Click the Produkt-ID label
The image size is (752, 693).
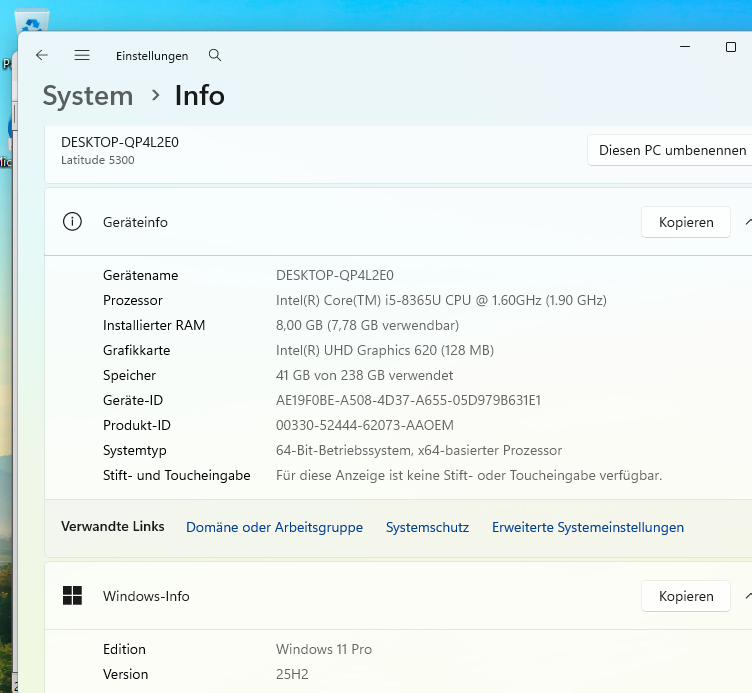(137, 425)
